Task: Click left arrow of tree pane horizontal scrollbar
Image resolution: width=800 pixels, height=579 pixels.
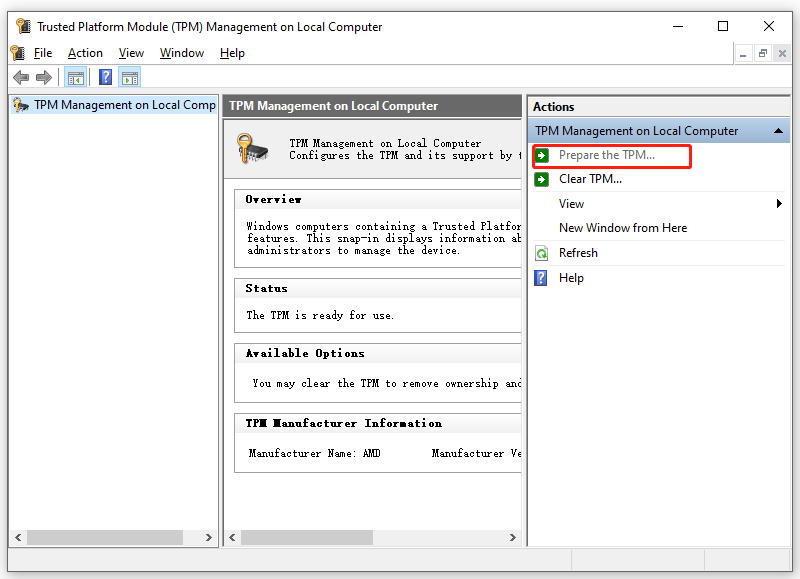Action: coord(18,537)
